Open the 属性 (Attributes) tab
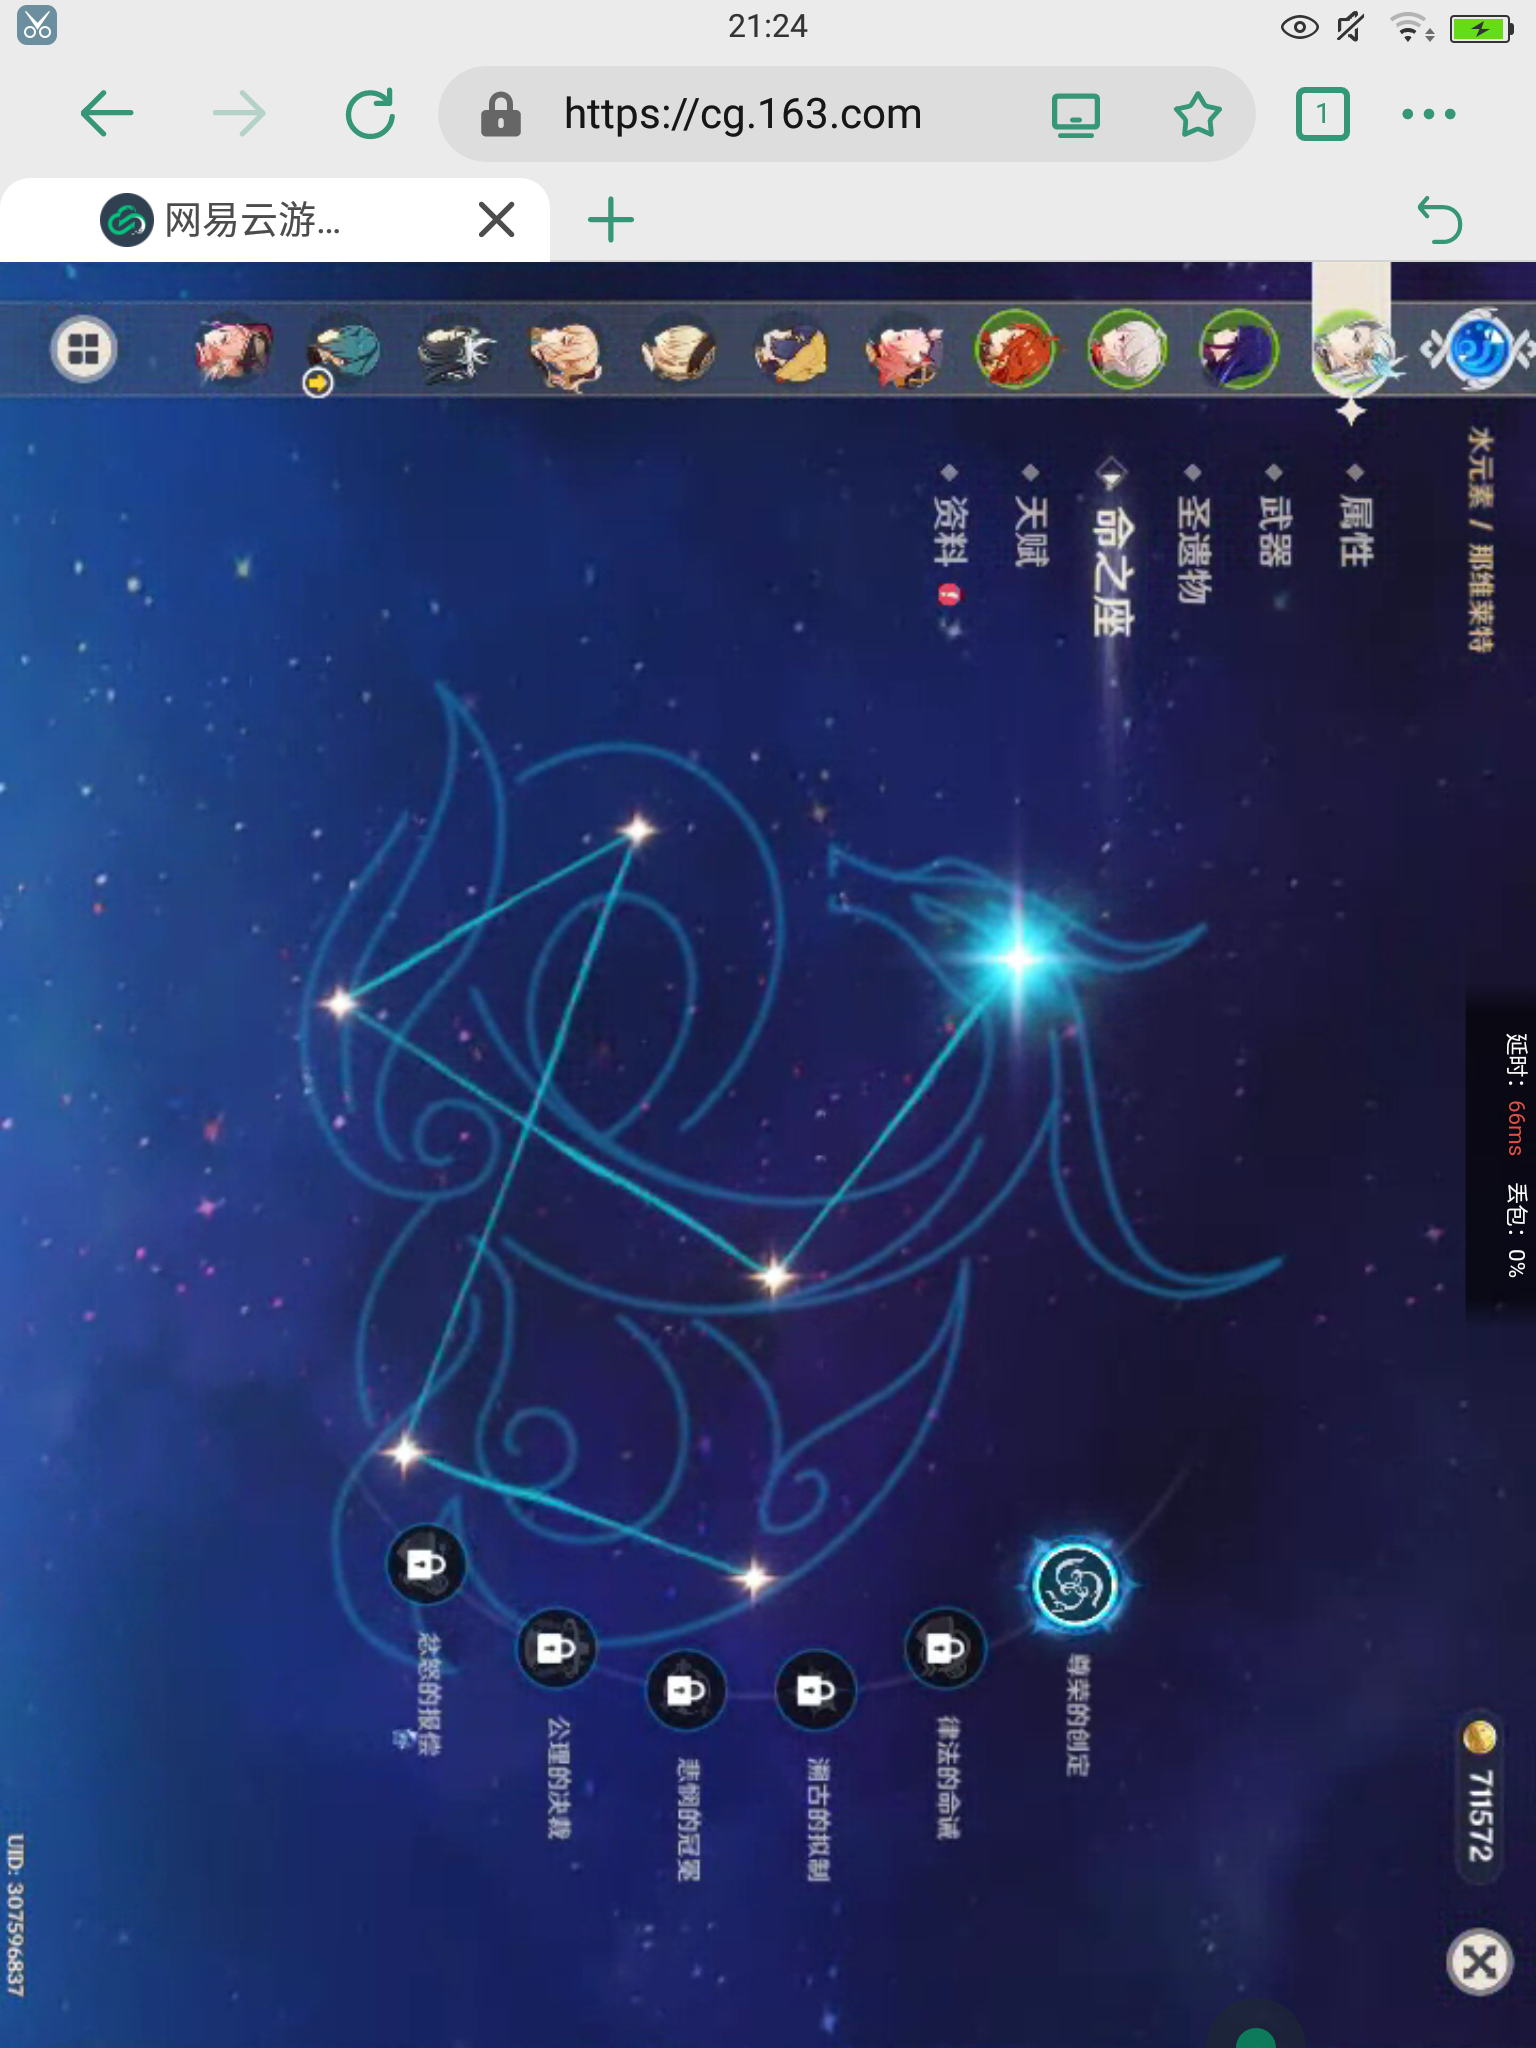Image resolution: width=1536 pixels, height=2048 pixels. (1356, 530)
